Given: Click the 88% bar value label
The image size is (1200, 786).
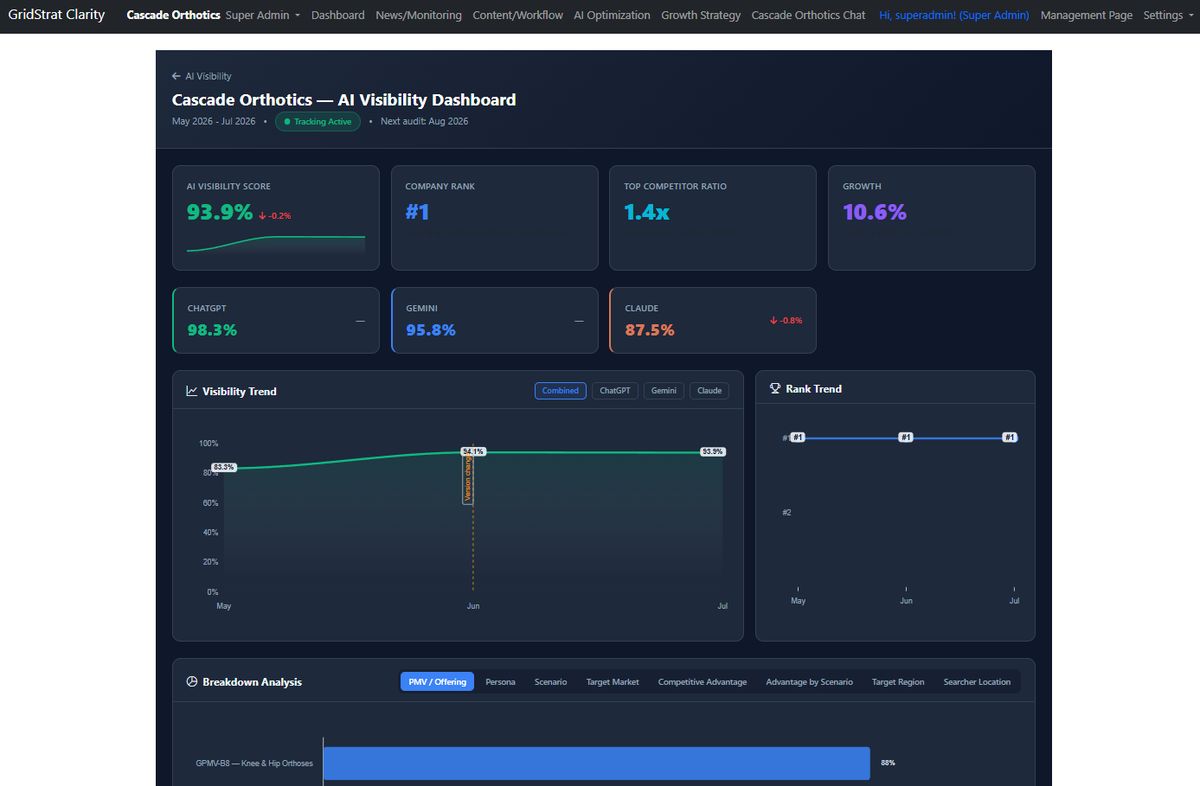Looking at the screenshot, I should click(888, 763).
